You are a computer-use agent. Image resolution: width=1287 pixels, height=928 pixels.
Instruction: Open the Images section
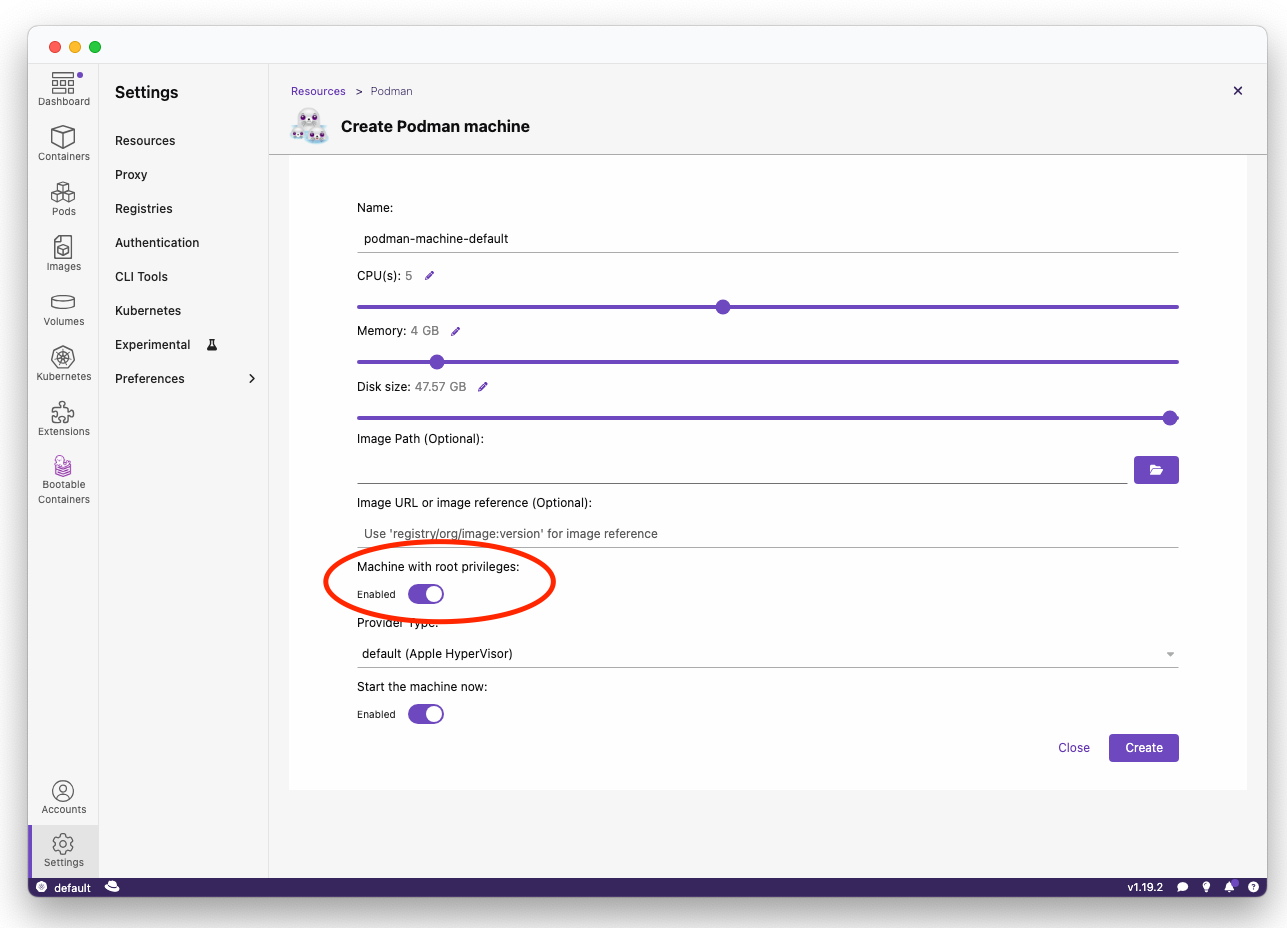click(x=64, y=254)
